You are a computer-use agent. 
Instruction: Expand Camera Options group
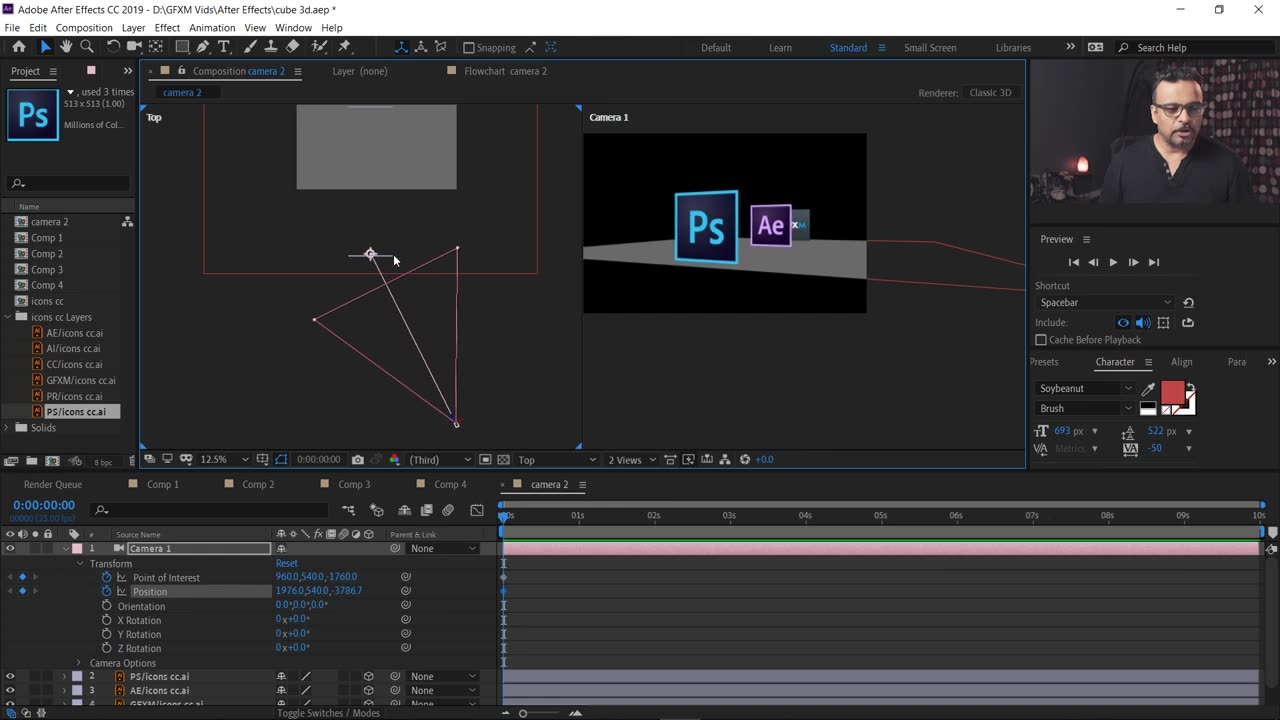[x=79, y=663]
